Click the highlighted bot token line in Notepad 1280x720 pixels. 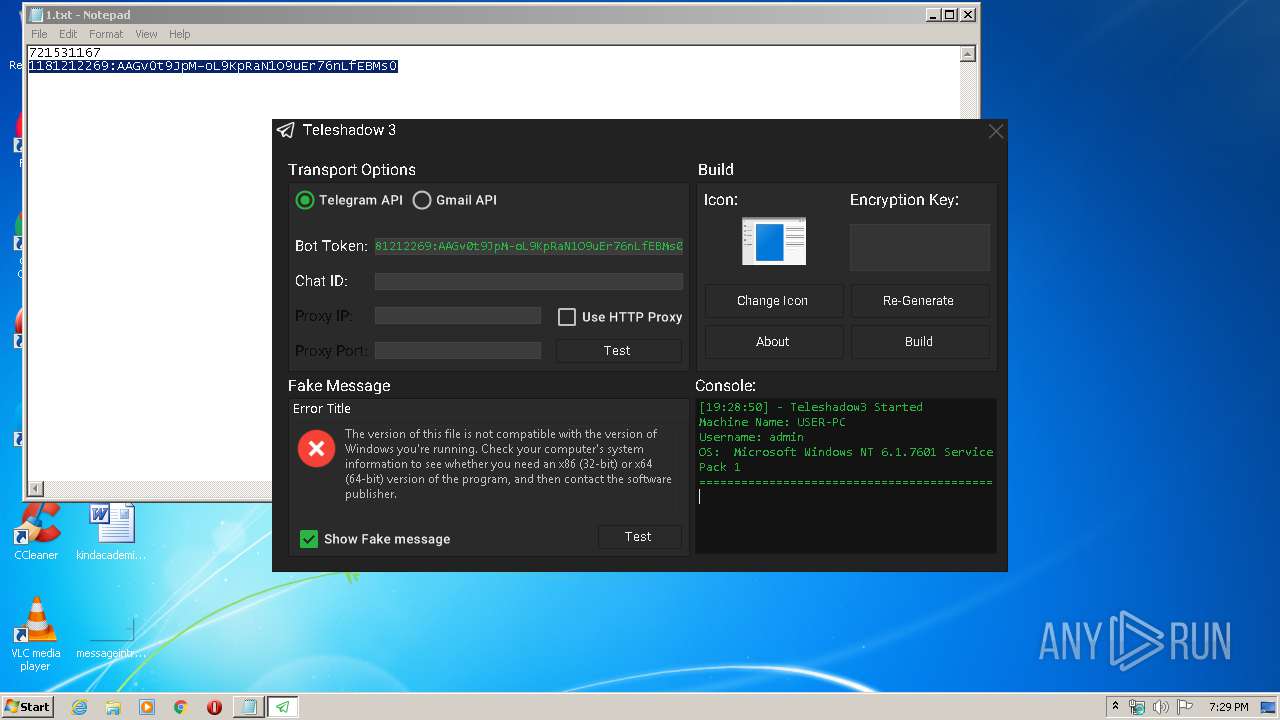coord(213,66)
